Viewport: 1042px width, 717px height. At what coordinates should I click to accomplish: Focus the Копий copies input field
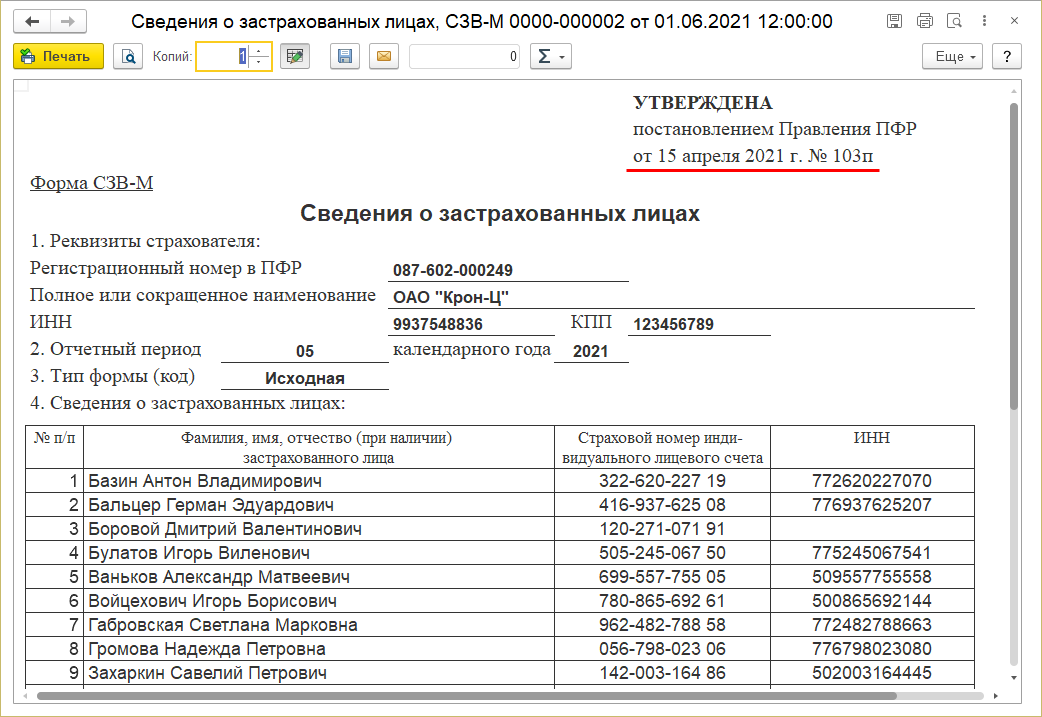point(223,56)
